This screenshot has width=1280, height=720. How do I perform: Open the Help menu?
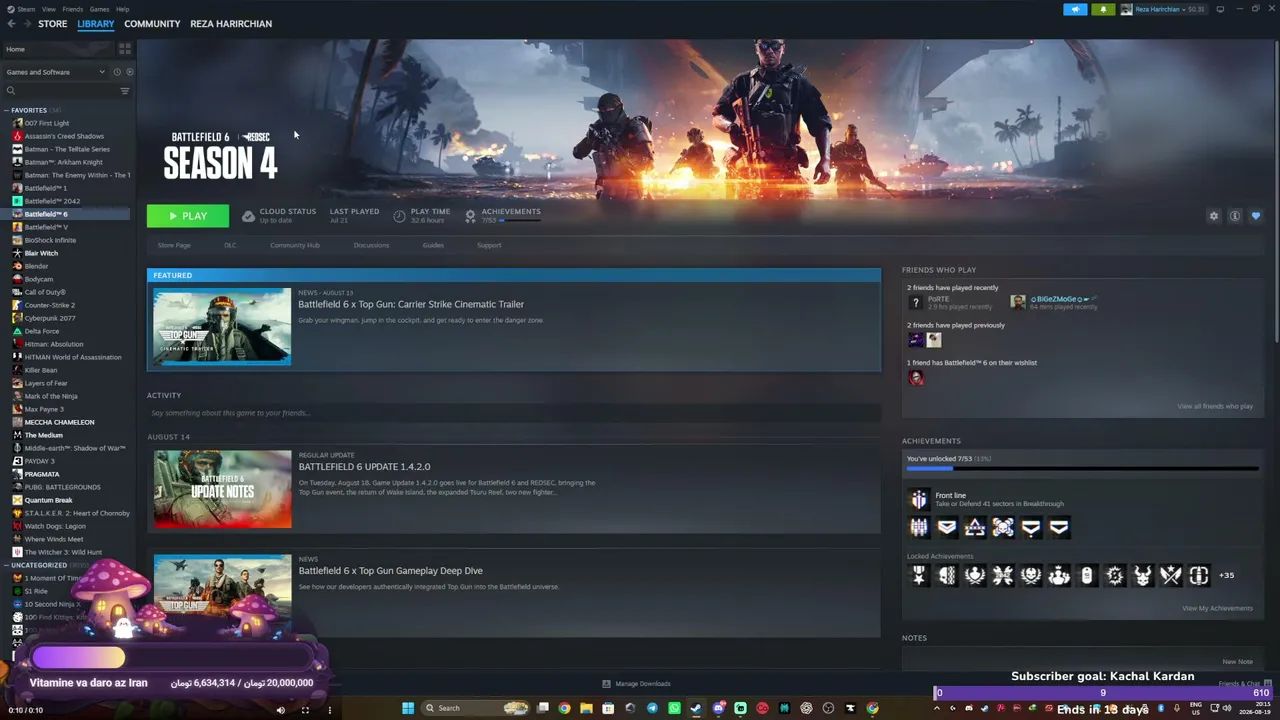[122, 9]
